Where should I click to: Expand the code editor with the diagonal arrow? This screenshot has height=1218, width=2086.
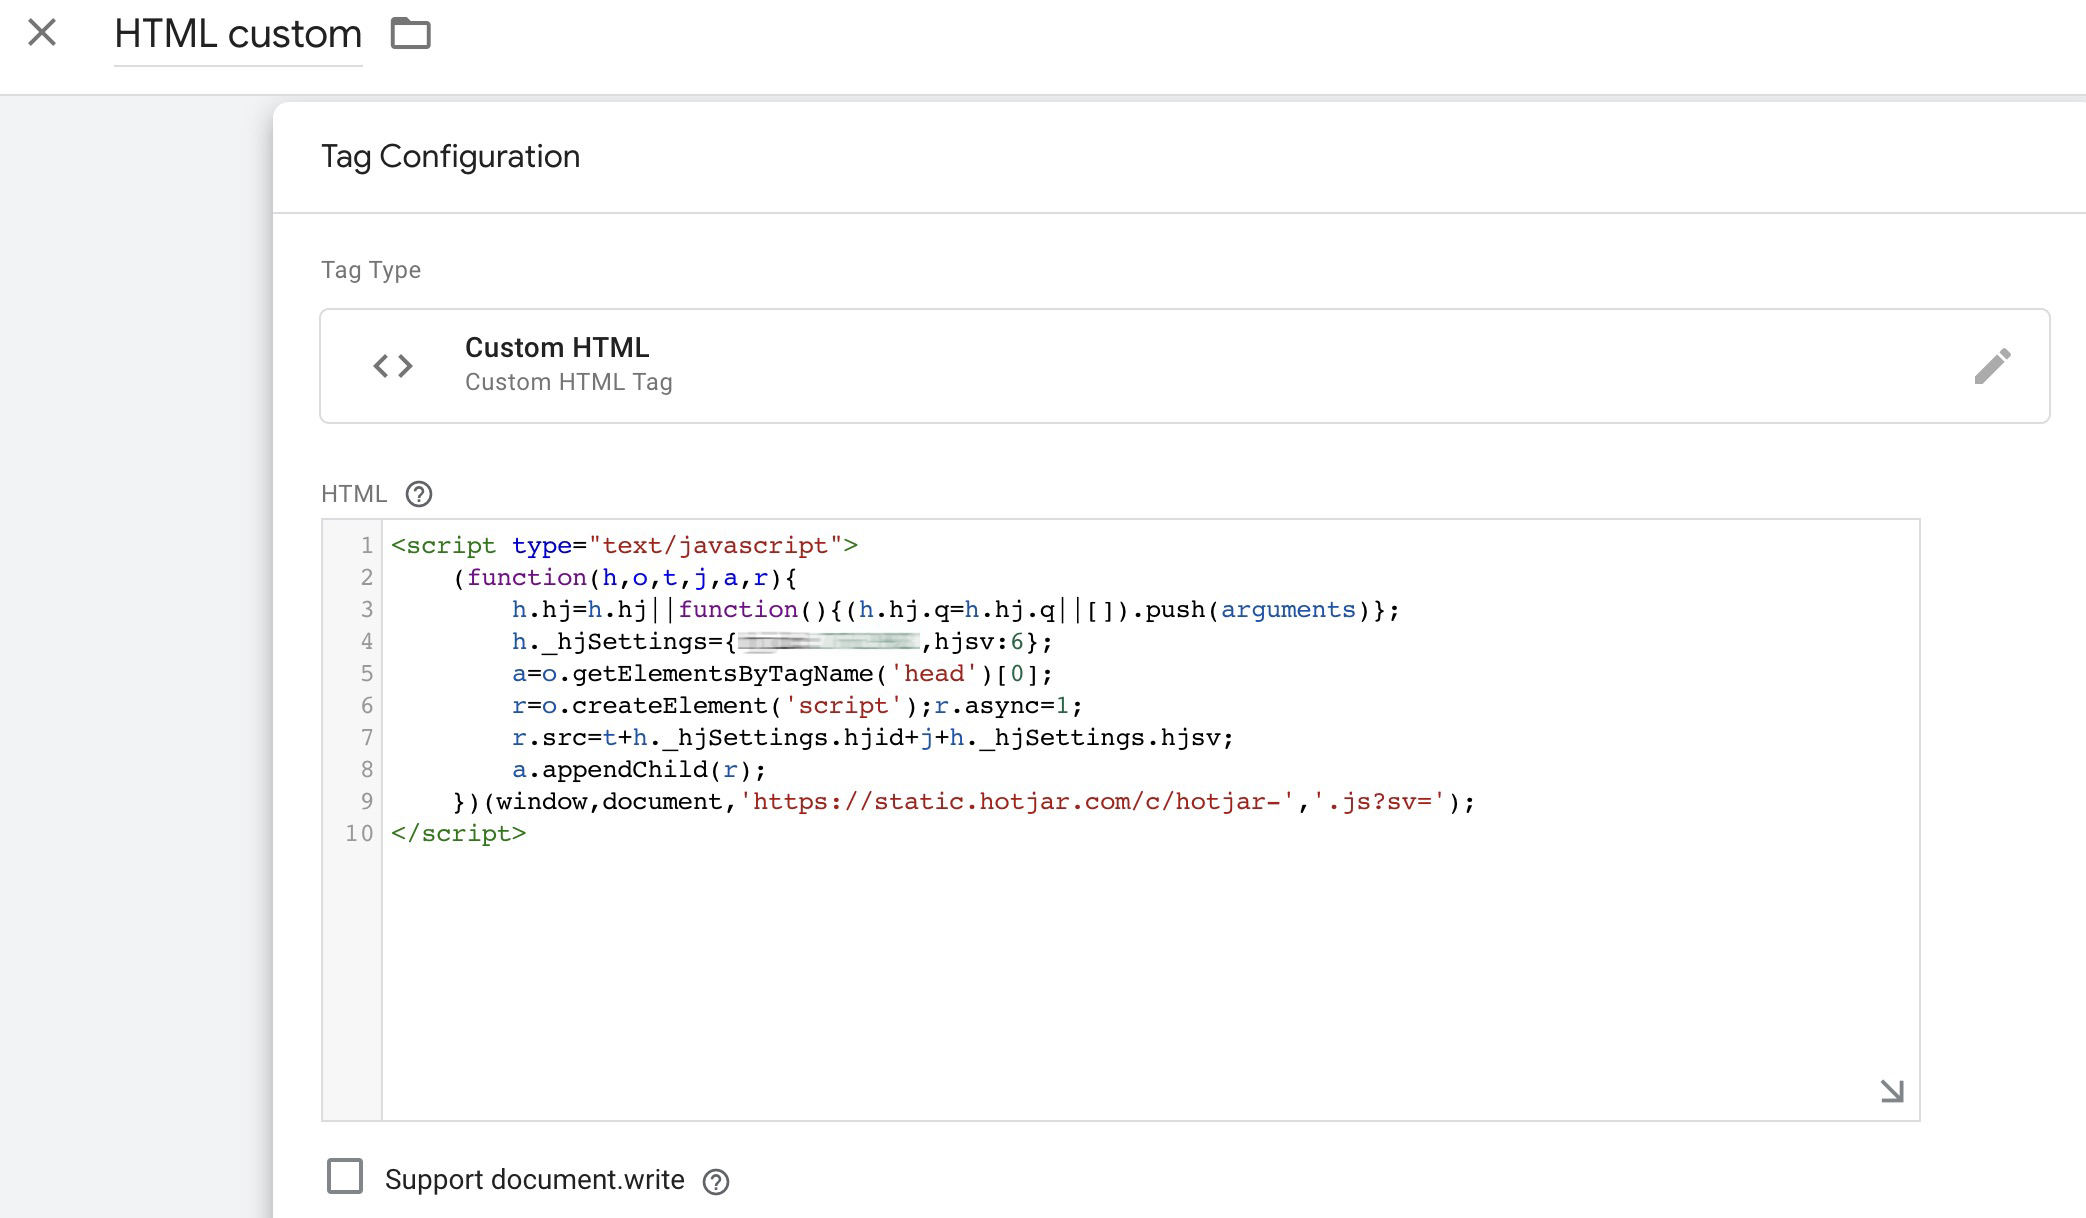tap(1891, 1092)
